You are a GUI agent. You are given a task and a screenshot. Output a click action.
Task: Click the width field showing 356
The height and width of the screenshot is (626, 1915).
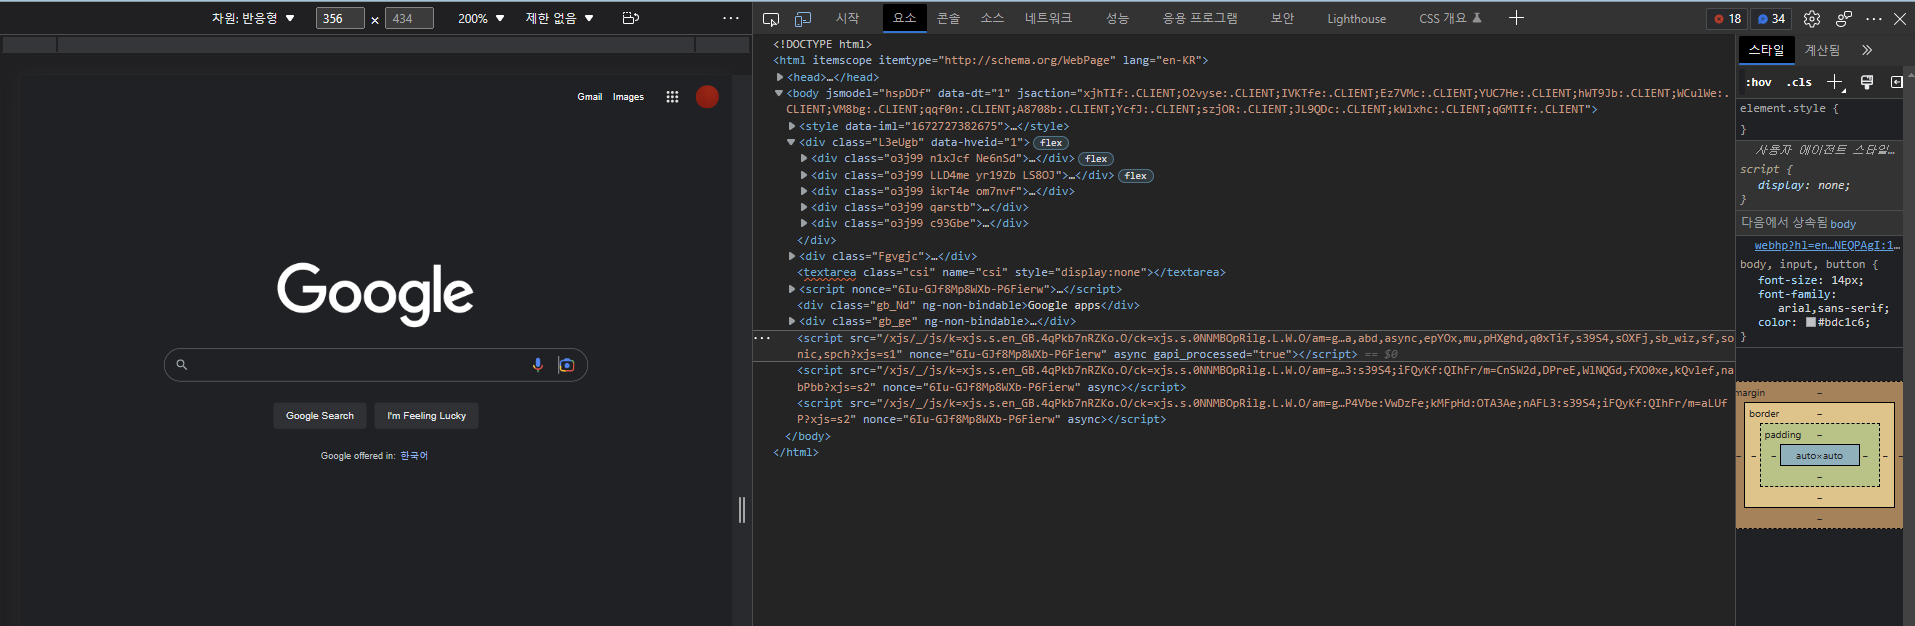tap(340, 18)
